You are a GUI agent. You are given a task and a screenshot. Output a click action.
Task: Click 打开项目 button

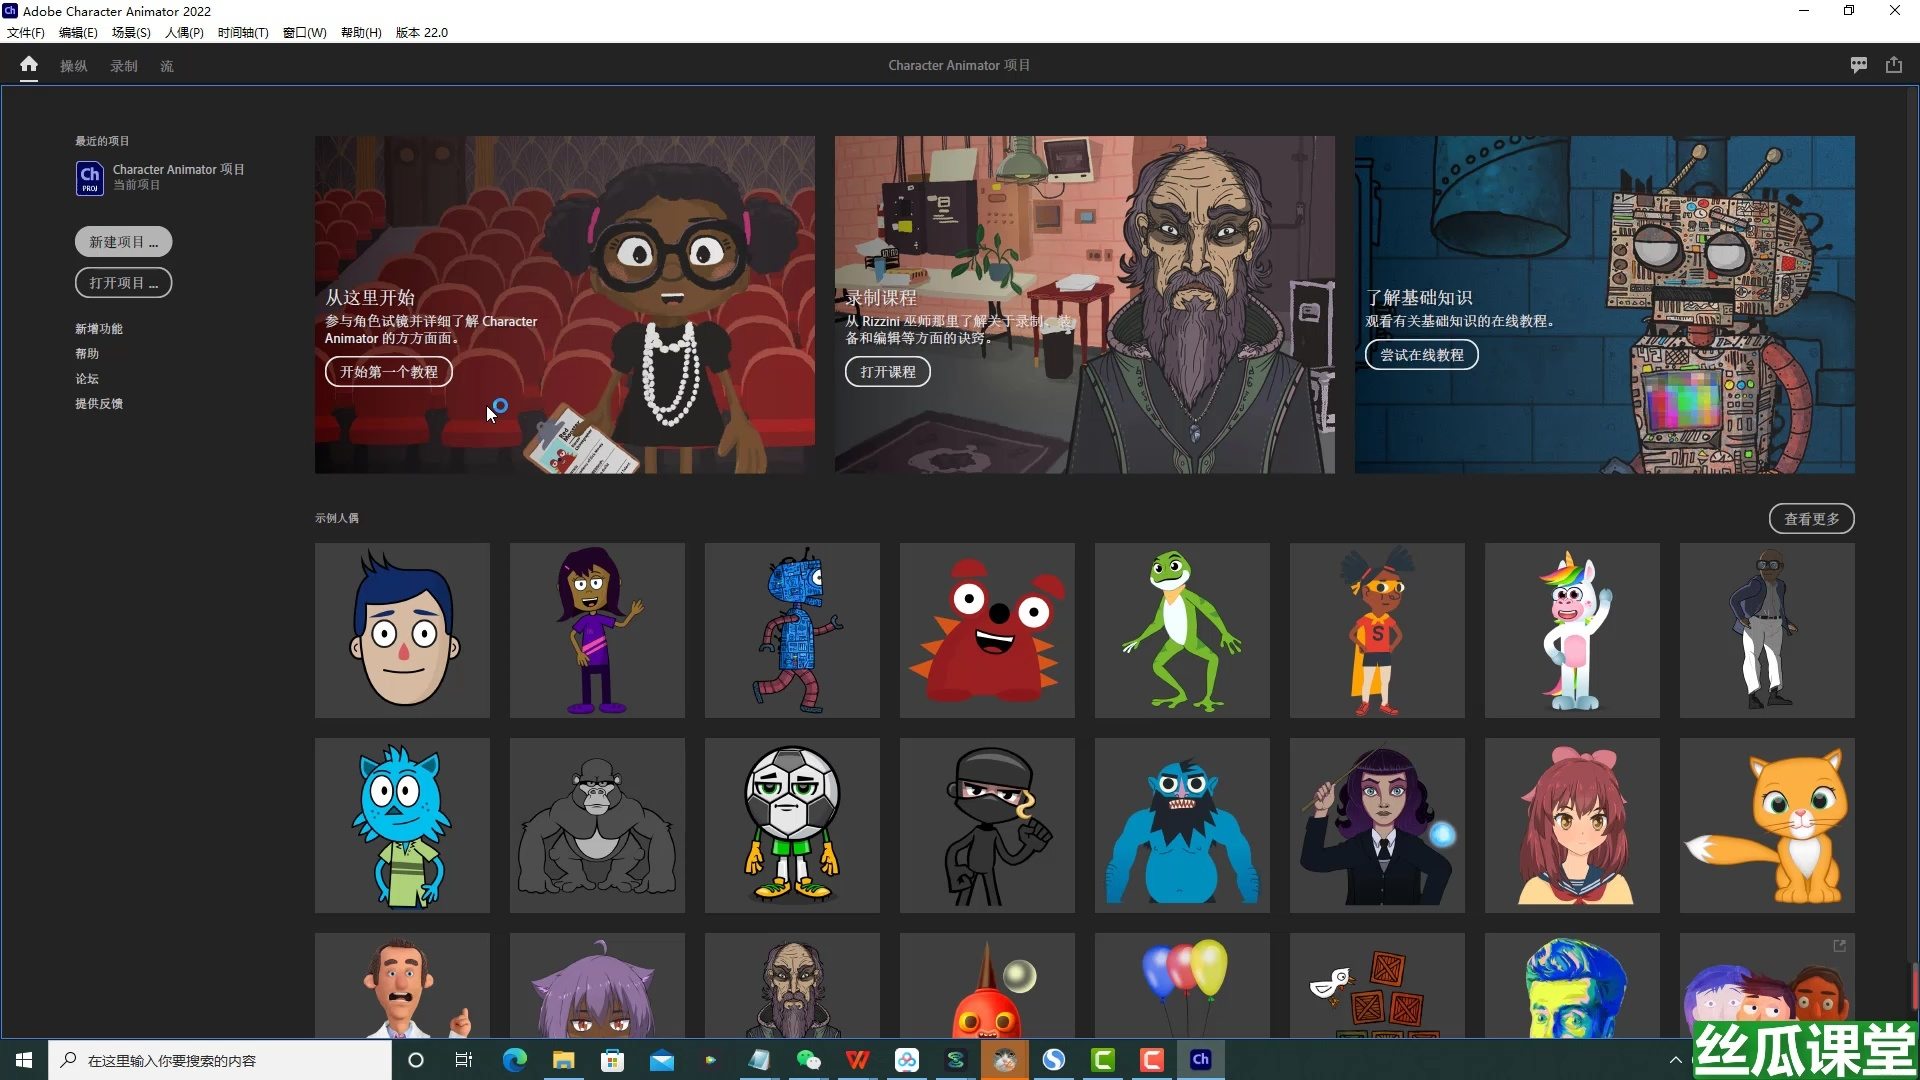(124, 283)
